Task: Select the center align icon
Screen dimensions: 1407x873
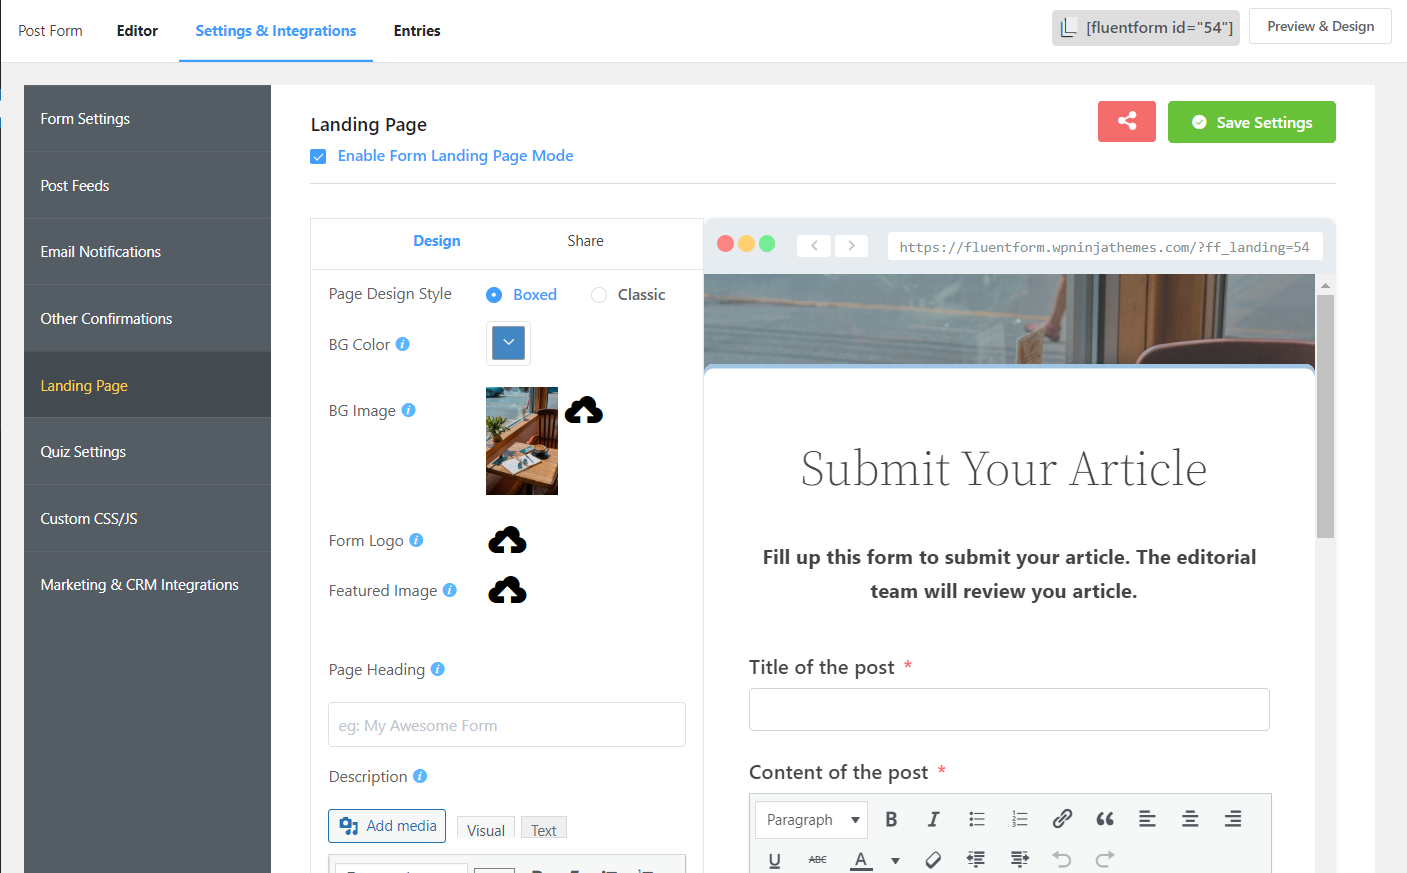Action: pyautogui.click(x=1190, y=819)
